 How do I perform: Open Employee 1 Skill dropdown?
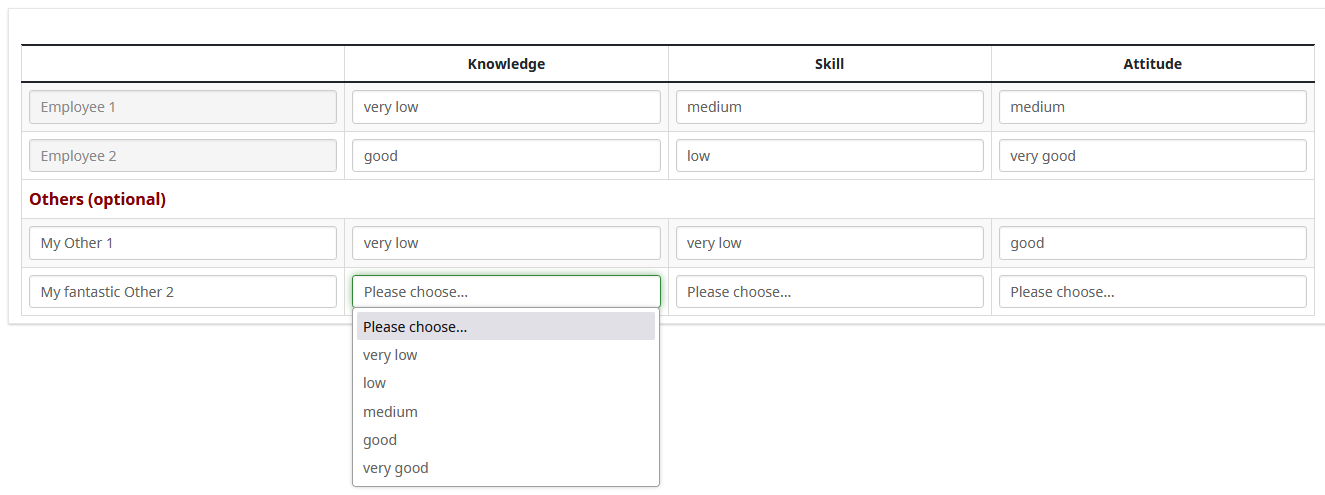click(829, 107)
